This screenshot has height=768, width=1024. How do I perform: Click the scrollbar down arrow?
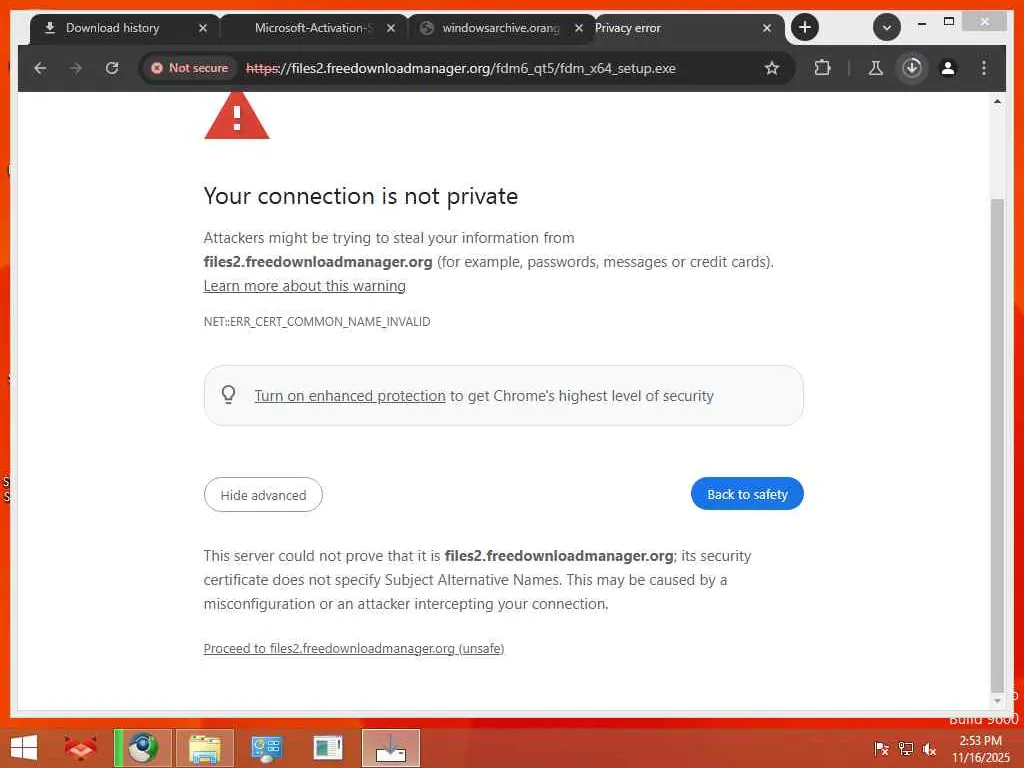point(997,701)
